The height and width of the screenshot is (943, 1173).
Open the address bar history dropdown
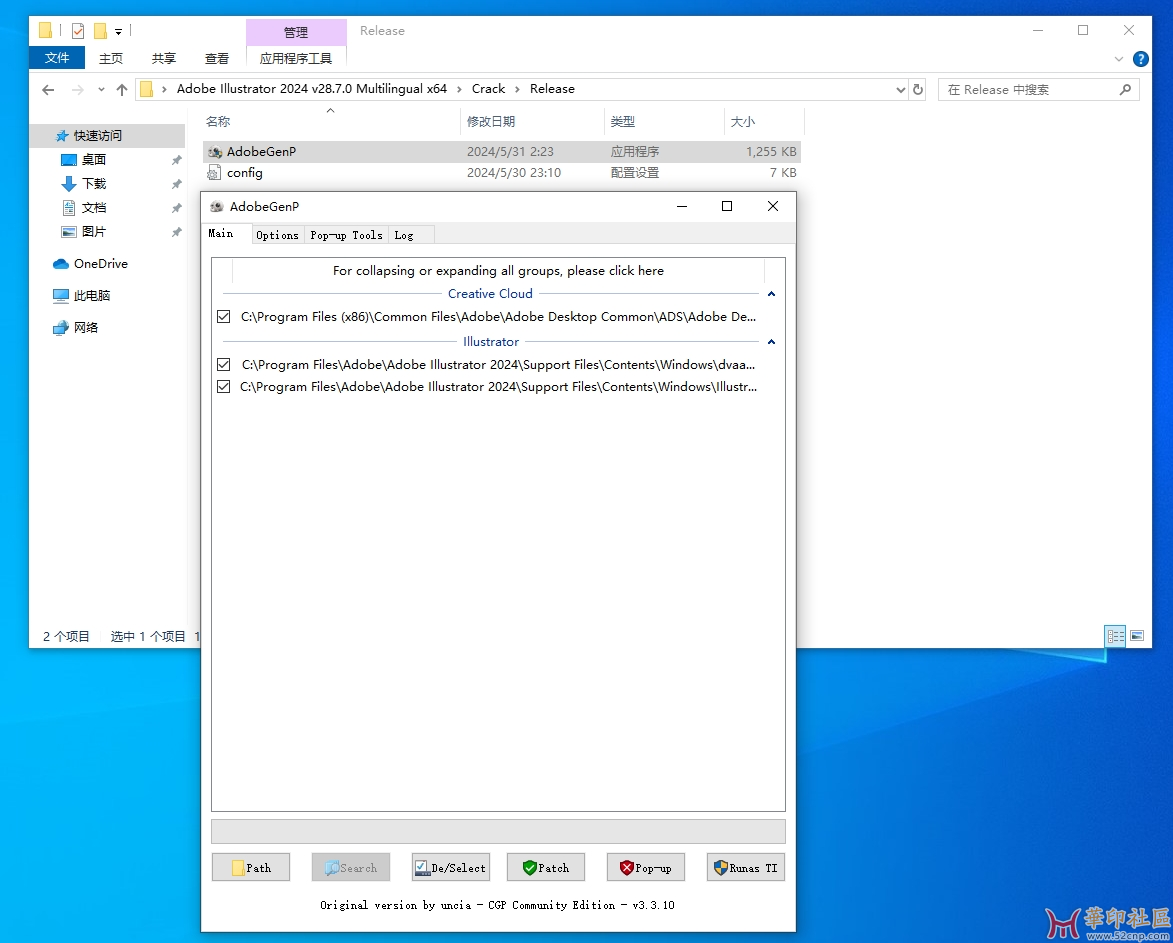click(x=901, y=90)
